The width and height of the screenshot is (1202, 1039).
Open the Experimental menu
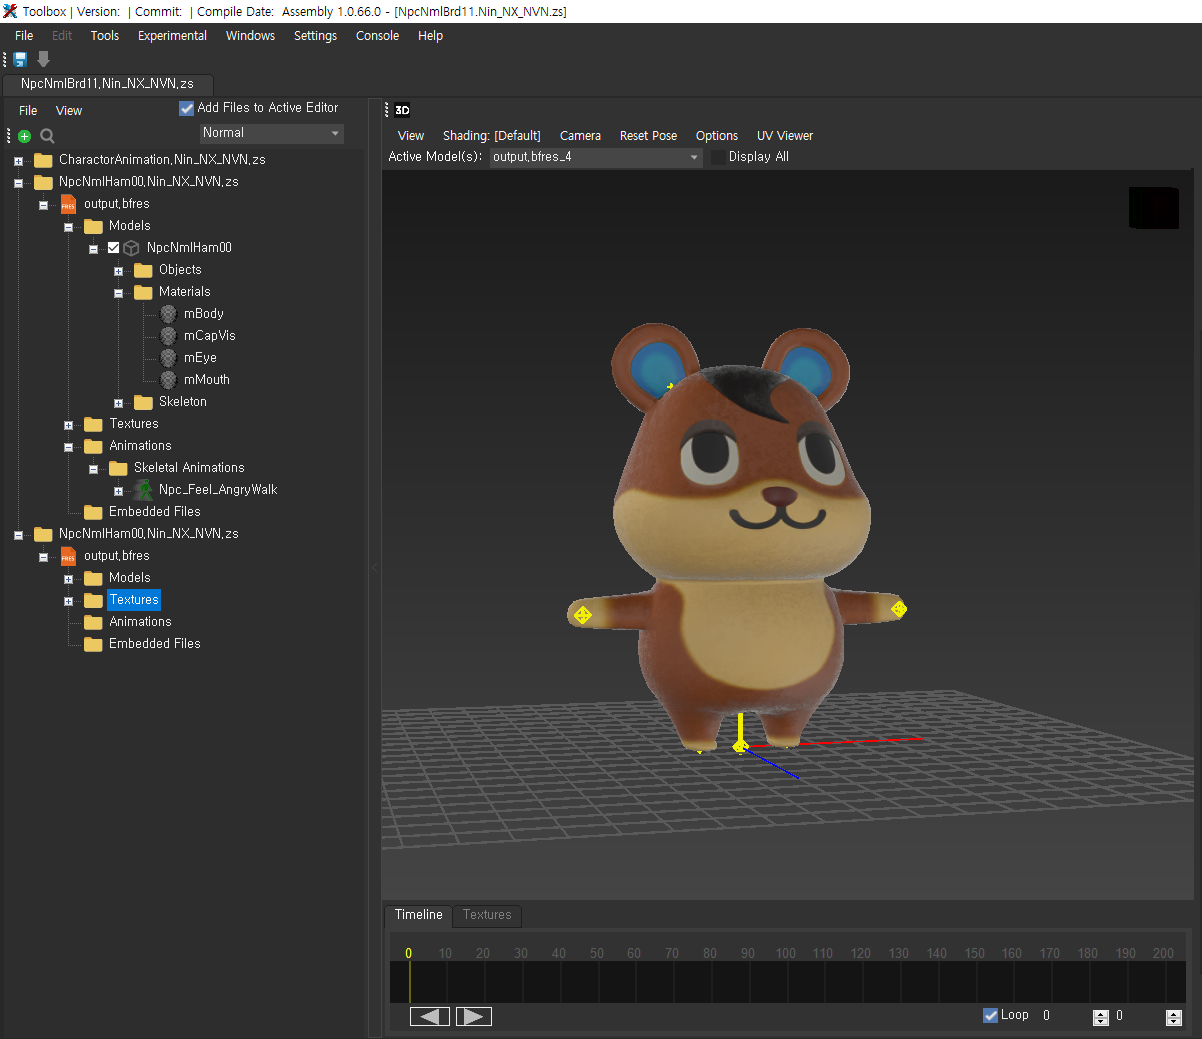click(172, 36)
